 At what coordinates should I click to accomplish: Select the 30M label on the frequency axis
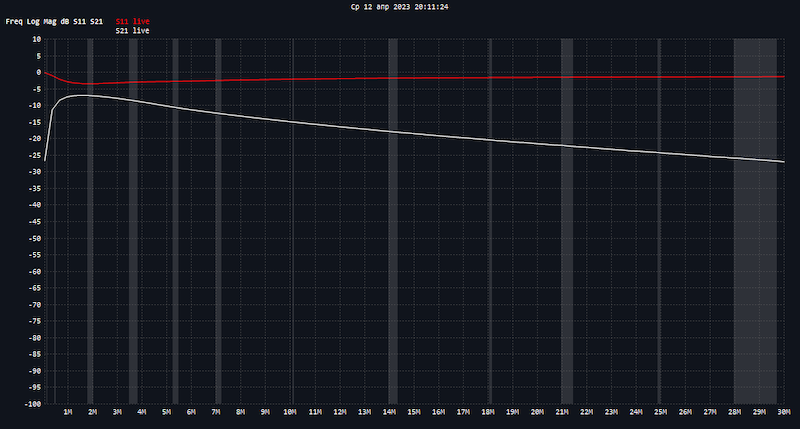pyautogui.click(x=784, y=412)
